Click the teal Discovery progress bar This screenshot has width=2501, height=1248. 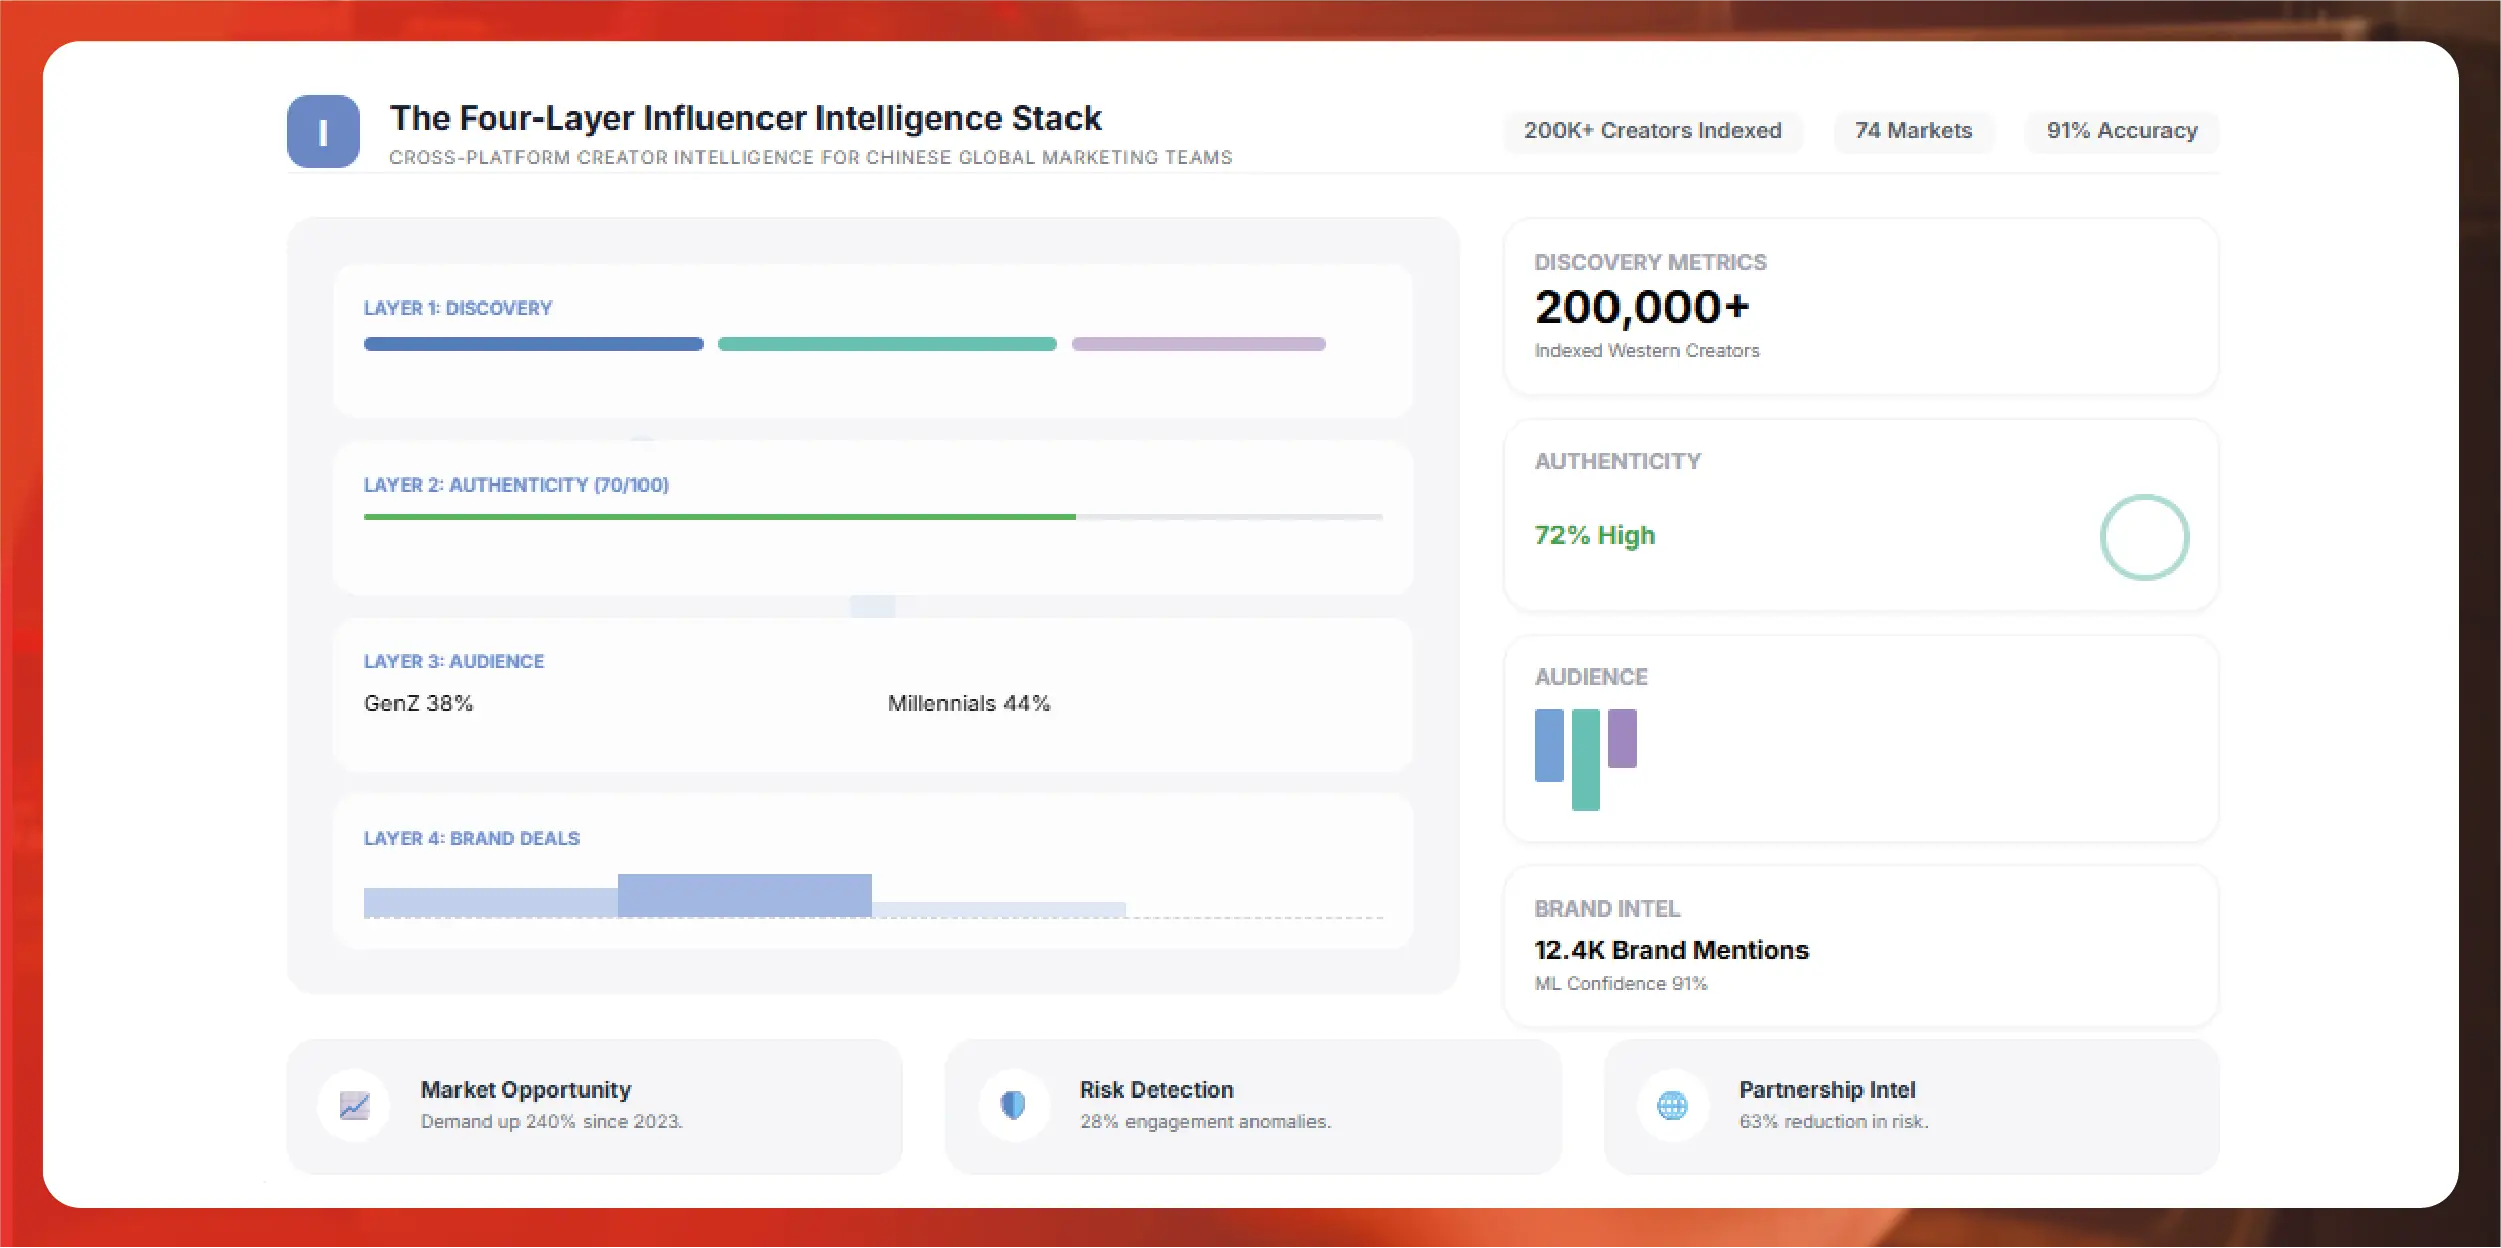tap(887, 344)
